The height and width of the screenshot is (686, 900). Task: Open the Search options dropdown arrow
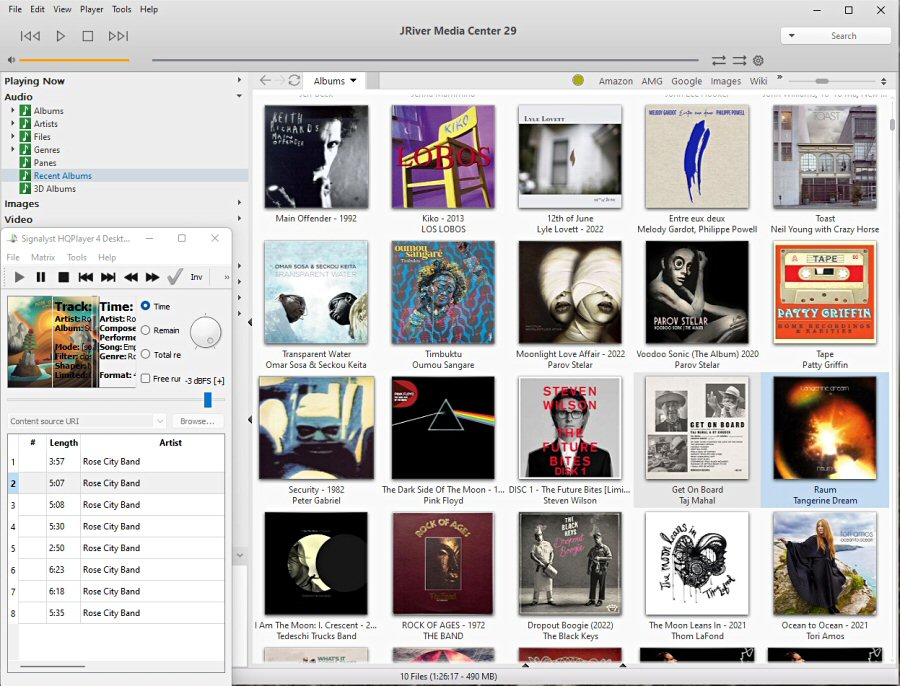(792, 36)
